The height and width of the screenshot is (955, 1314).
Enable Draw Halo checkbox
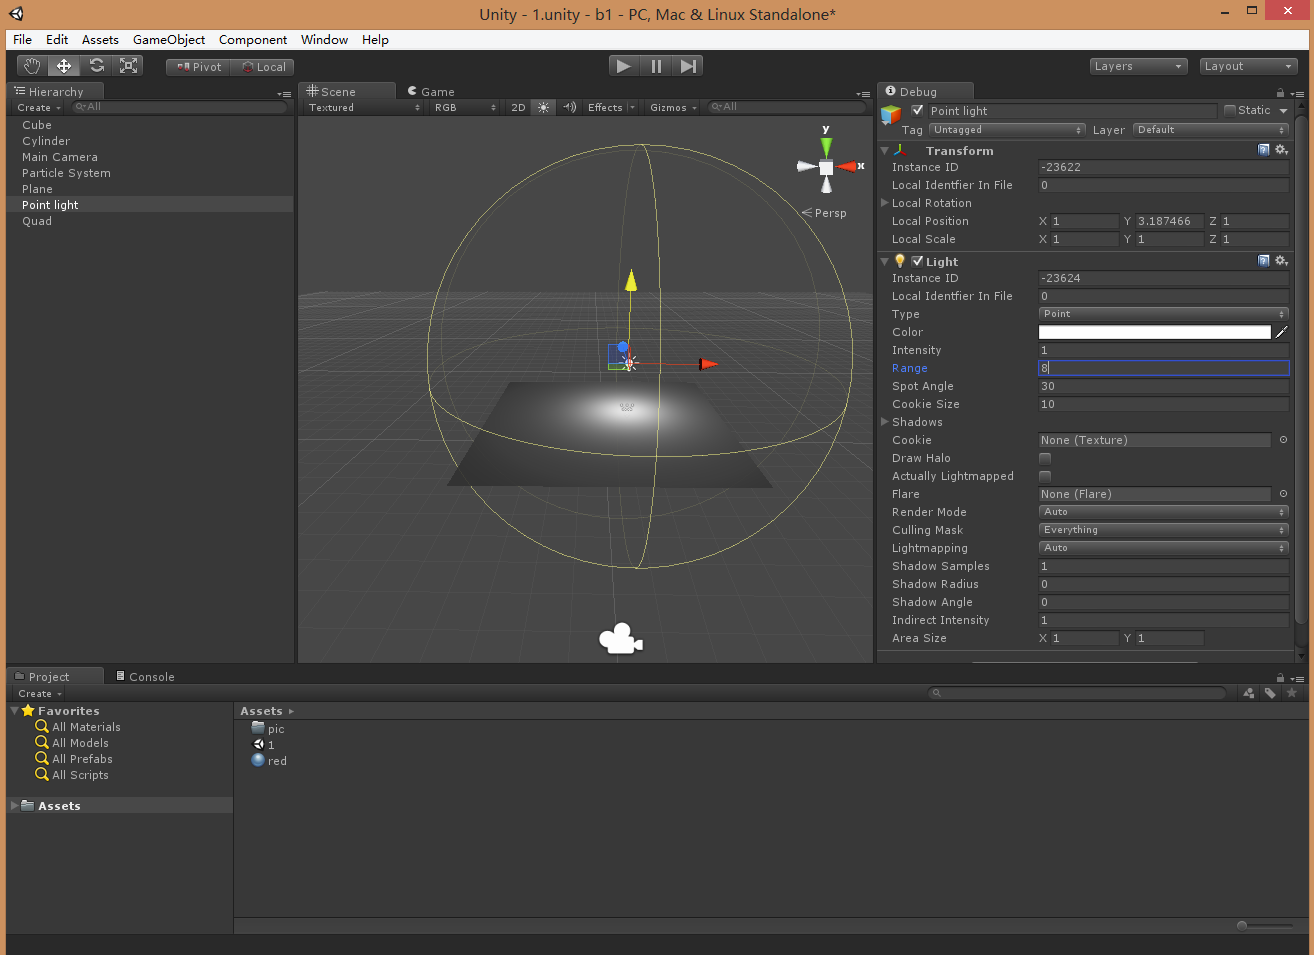tap(1045, 458)
